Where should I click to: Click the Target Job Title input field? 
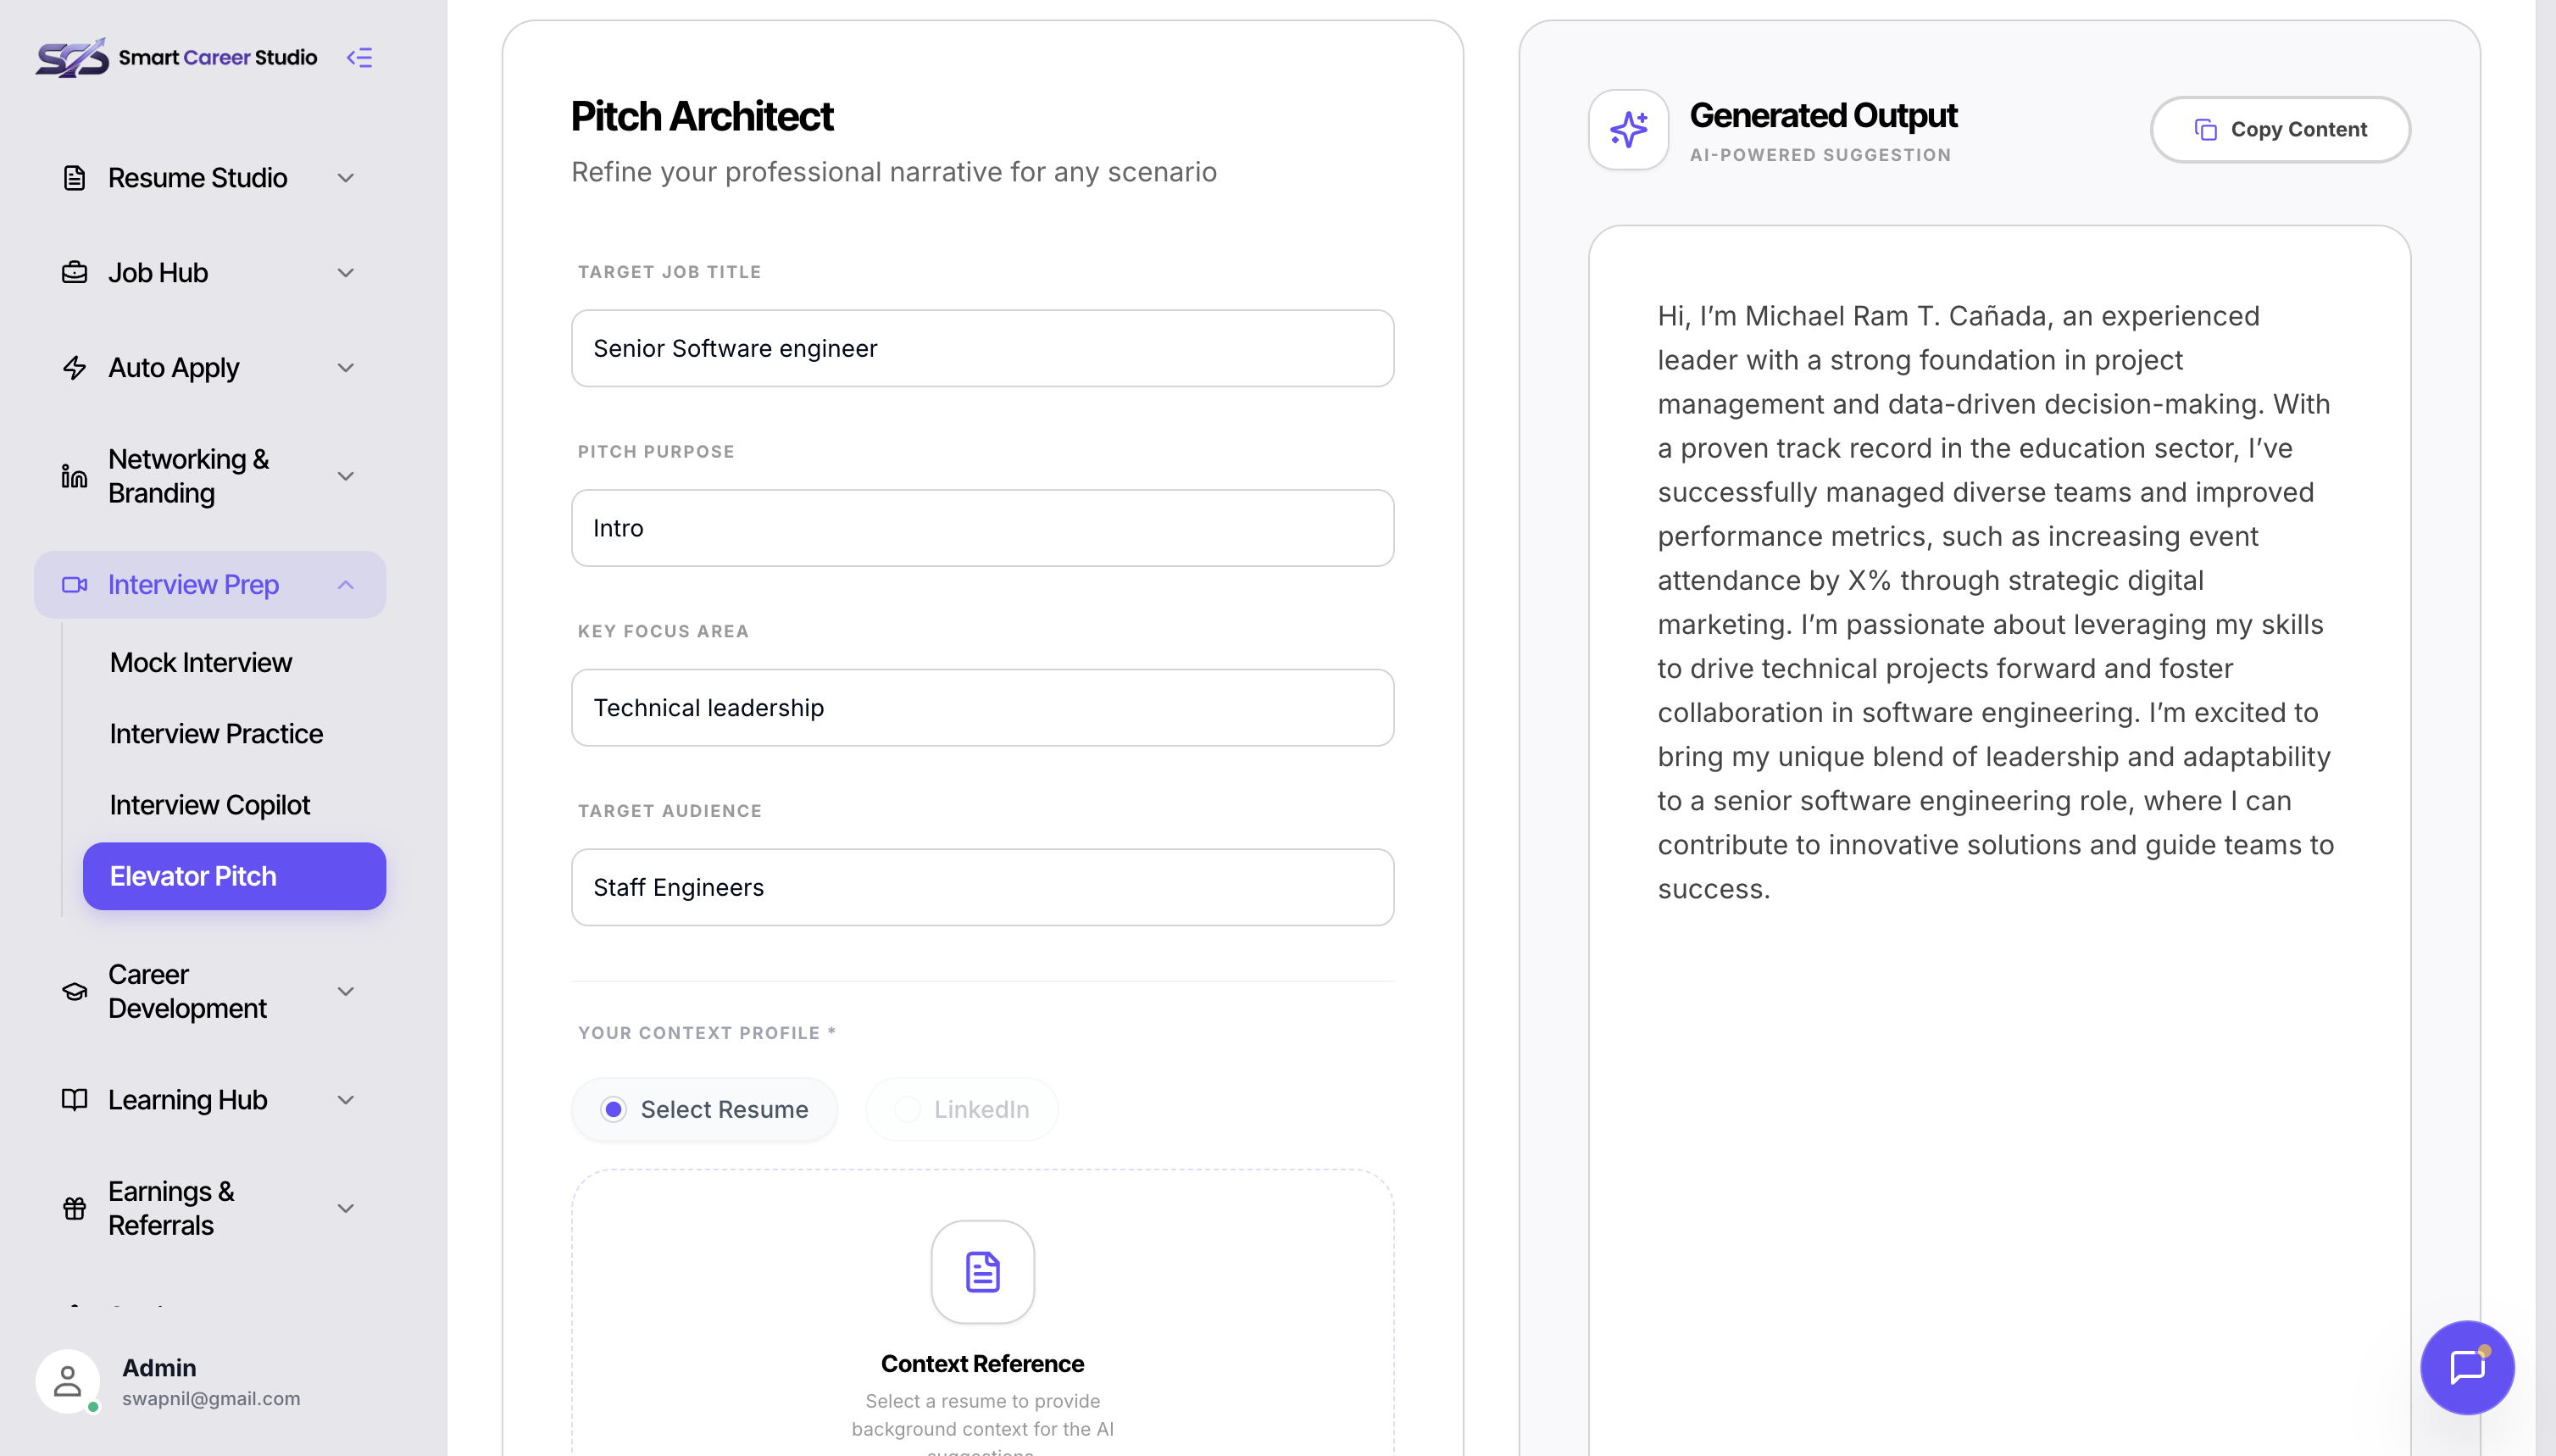coord(982,348)
